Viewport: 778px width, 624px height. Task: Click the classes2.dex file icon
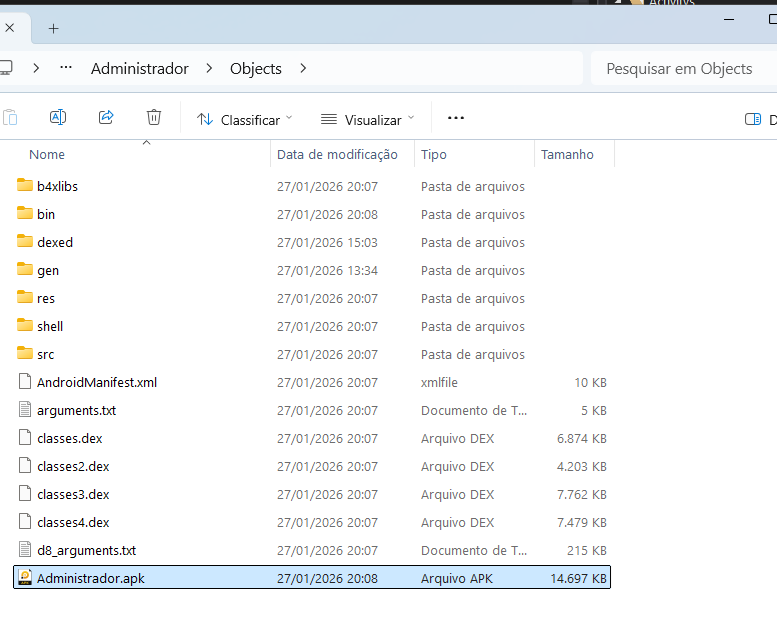pos(25,465)
